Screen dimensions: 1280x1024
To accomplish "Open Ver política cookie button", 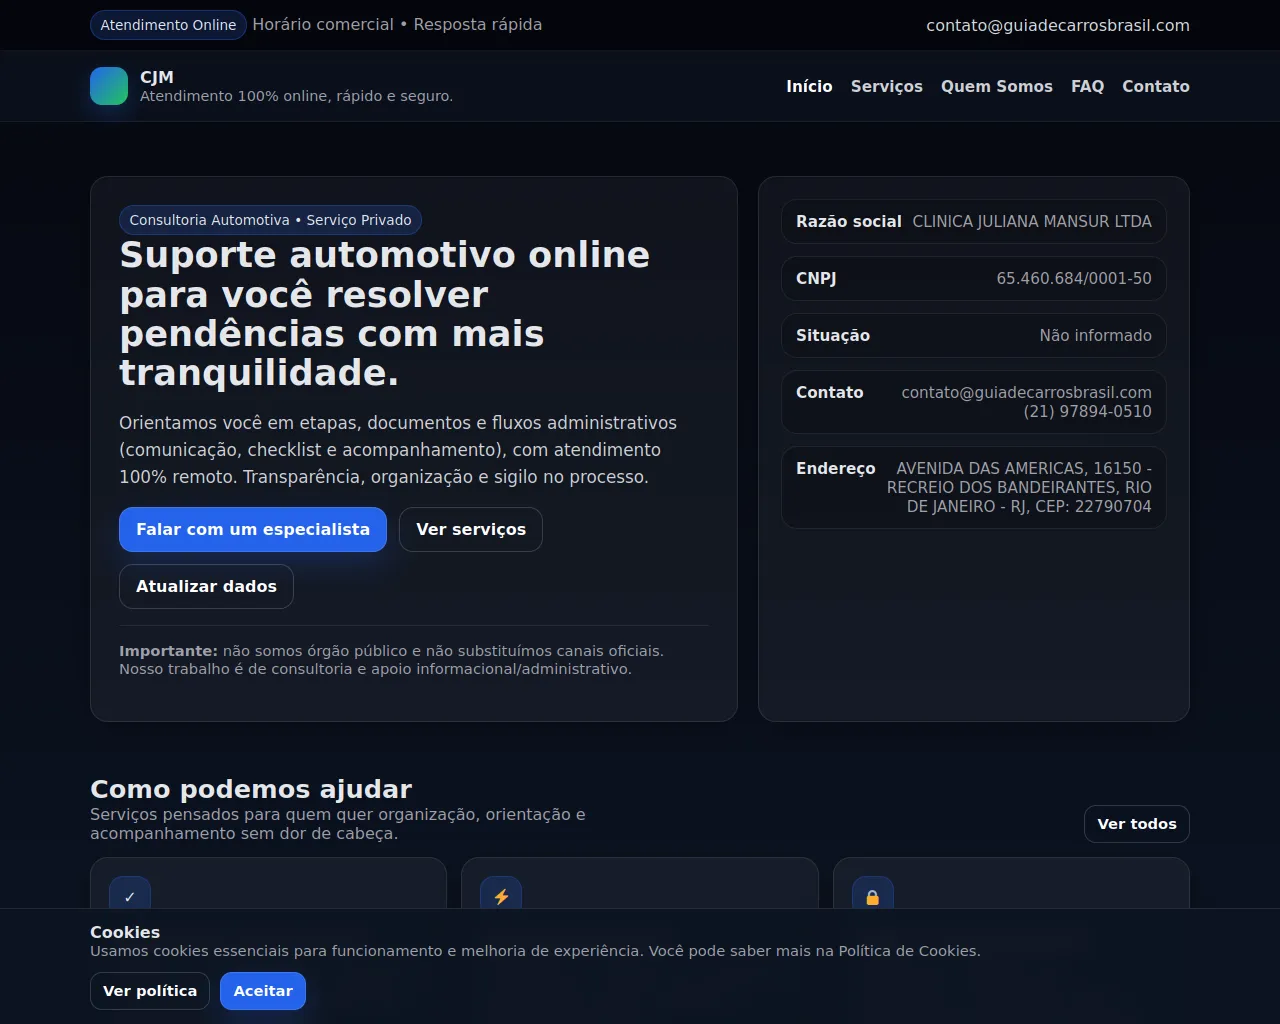I will 150,991.
